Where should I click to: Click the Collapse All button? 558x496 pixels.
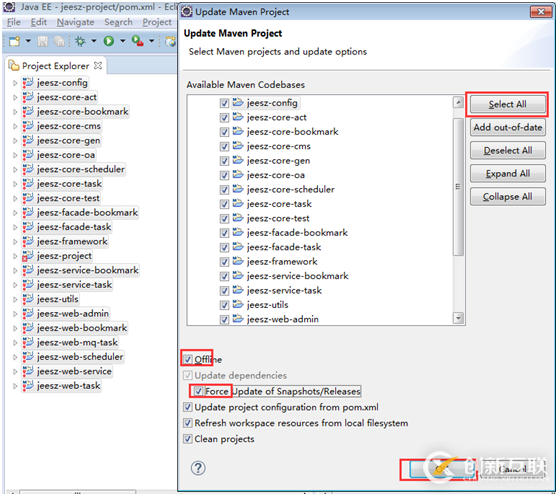pyautogui.click(x=507, y=197)
